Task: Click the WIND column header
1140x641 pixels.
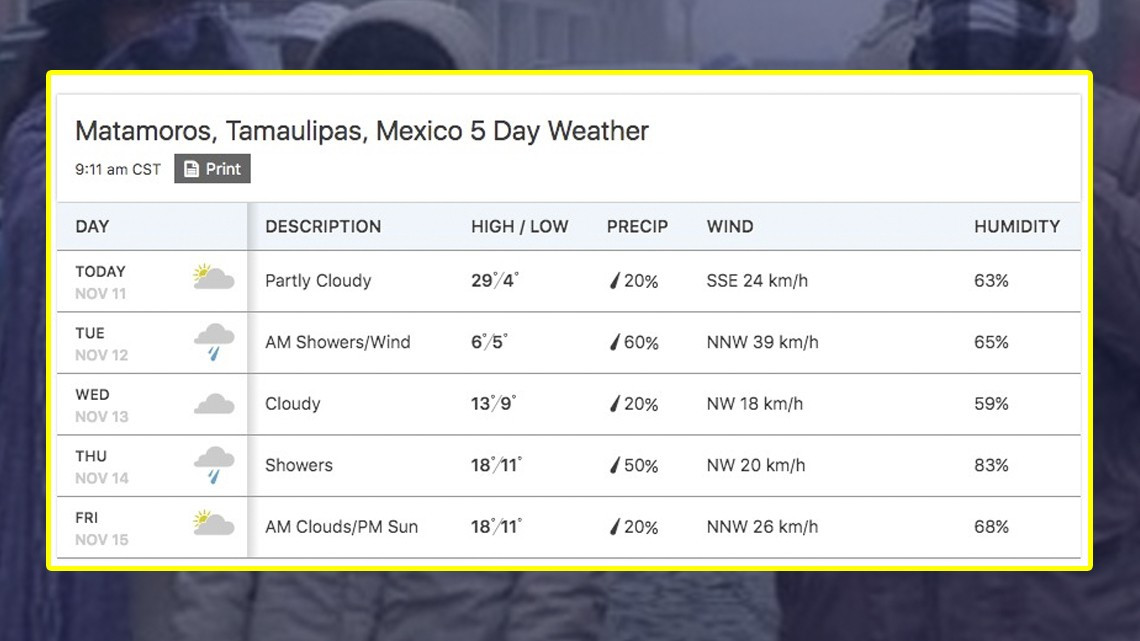Action: coord(729,227)
